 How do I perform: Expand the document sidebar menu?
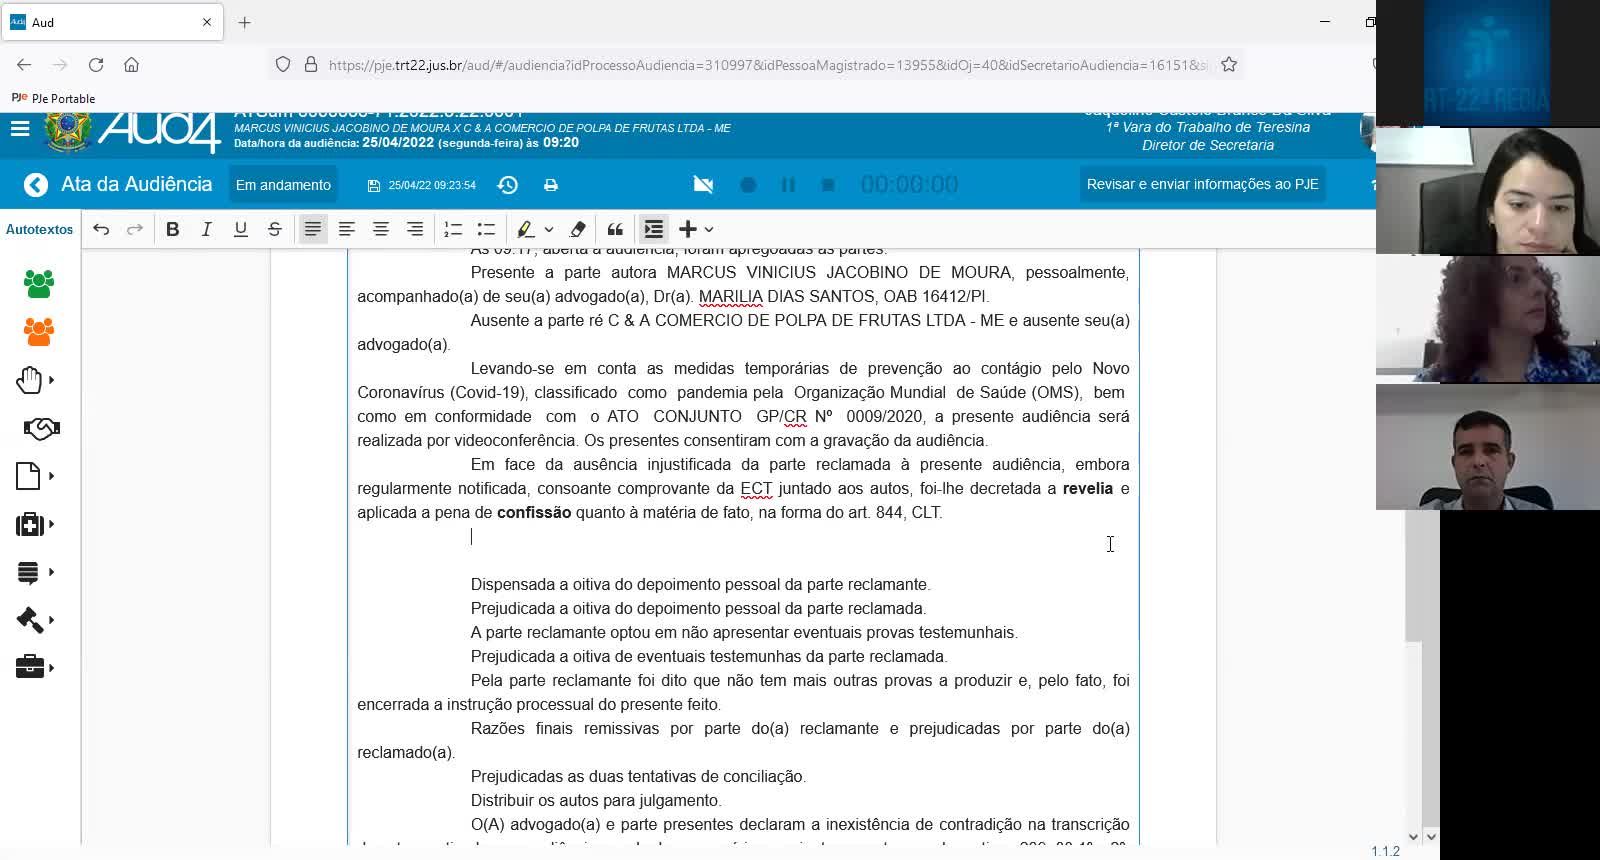click(x=34, y=476)
